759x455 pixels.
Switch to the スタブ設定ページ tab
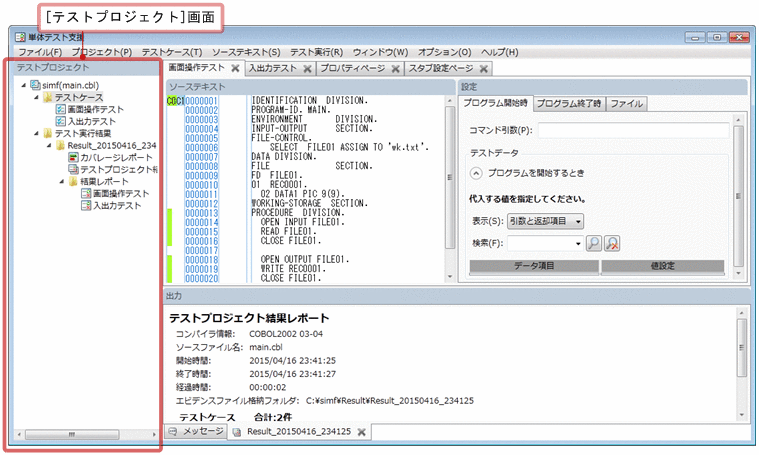tap(440, 69)
